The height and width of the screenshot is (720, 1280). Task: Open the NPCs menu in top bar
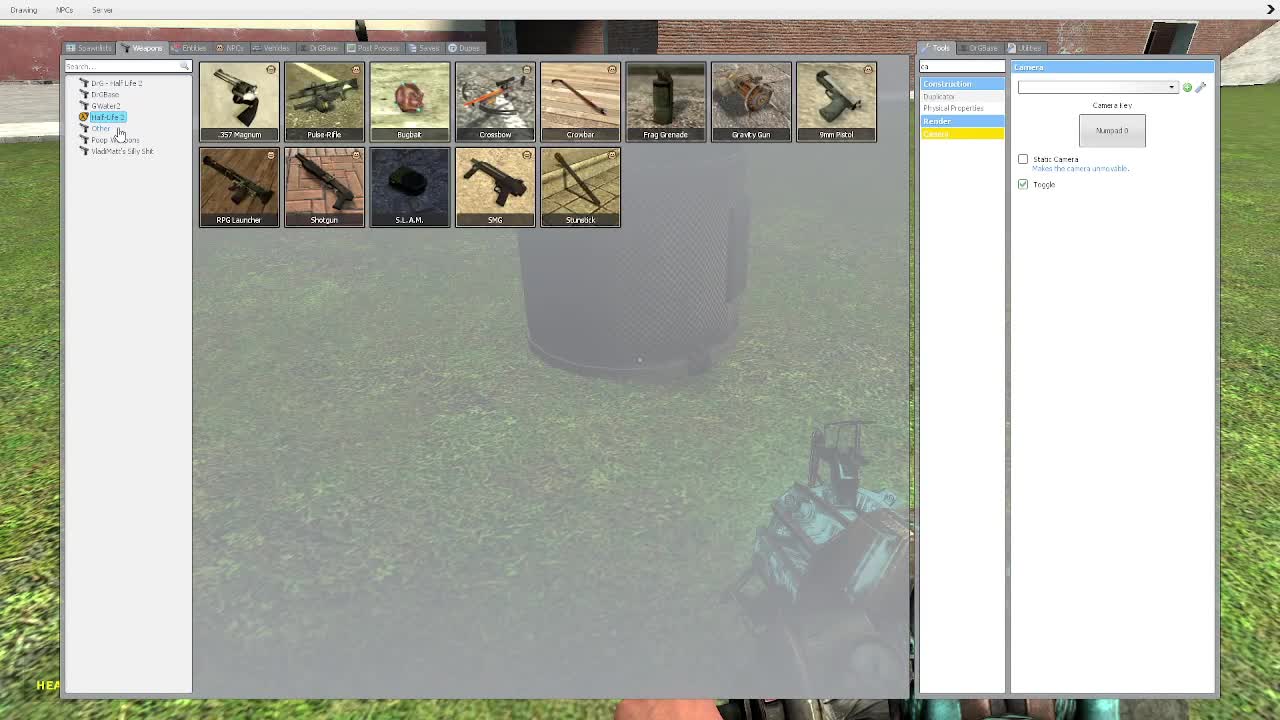tap(64, 10)
